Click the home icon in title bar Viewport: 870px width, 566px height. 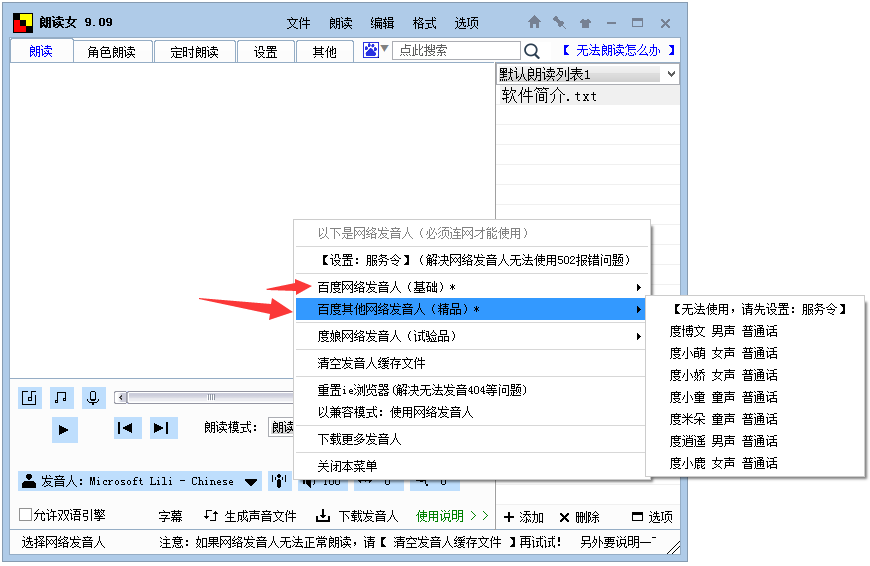tap(534, 22)
